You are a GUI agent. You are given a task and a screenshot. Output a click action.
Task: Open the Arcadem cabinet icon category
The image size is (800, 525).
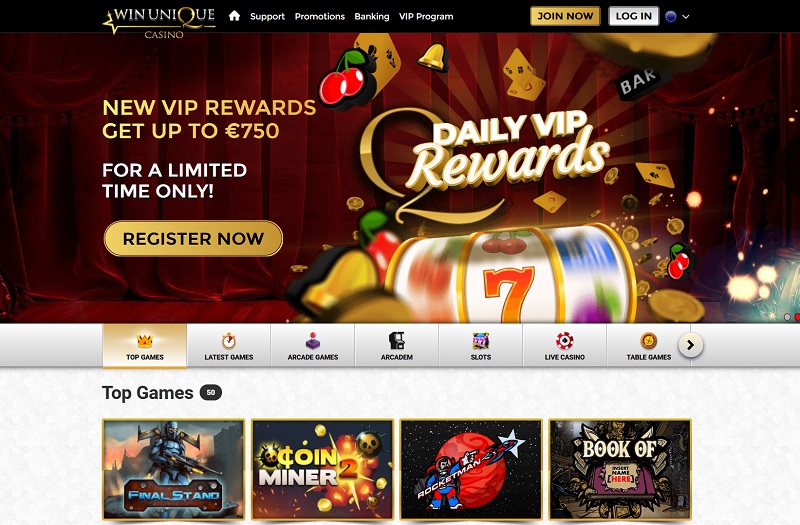[x=396, y=341]
